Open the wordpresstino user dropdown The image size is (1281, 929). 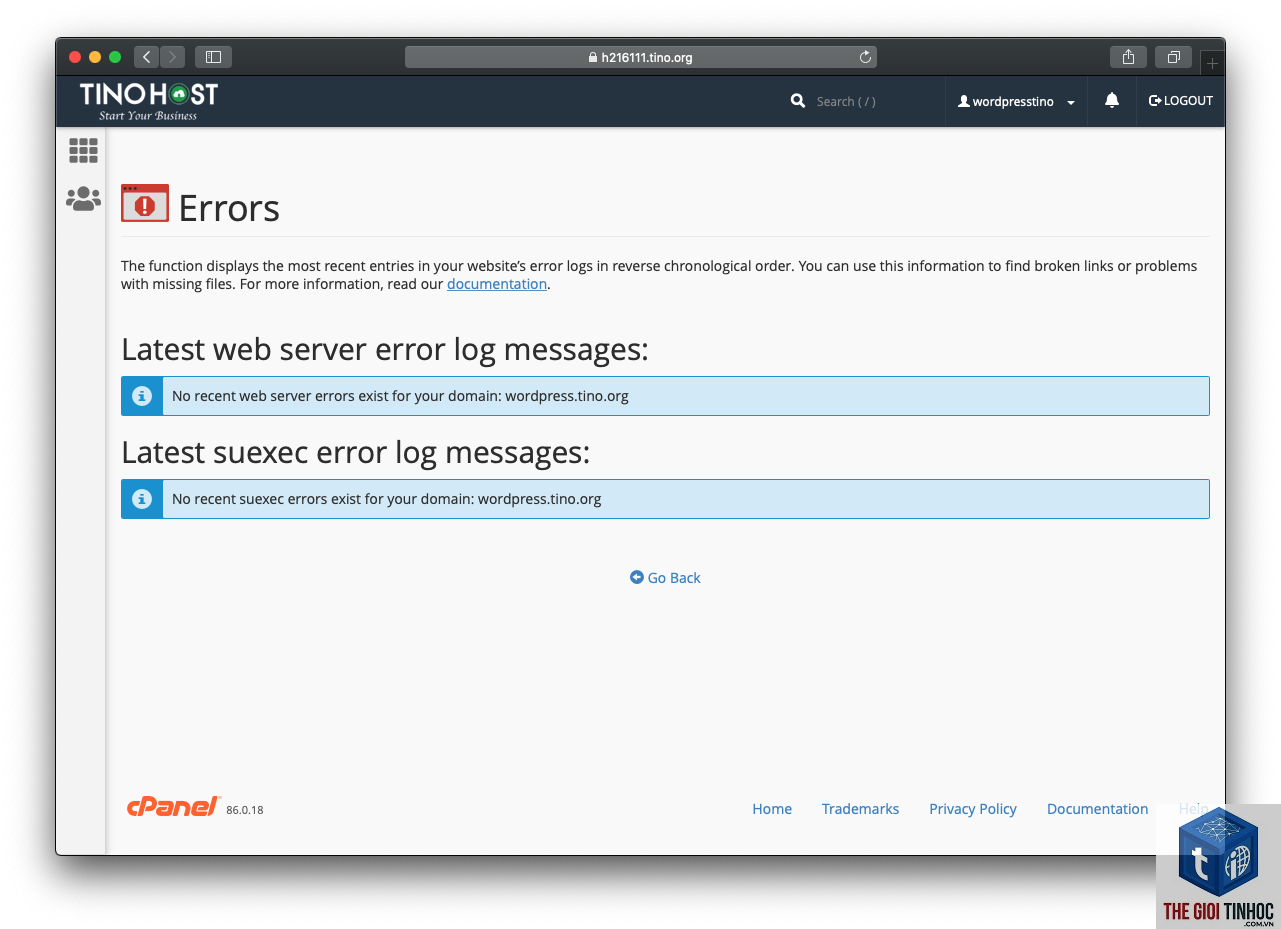pos(1016,101)
